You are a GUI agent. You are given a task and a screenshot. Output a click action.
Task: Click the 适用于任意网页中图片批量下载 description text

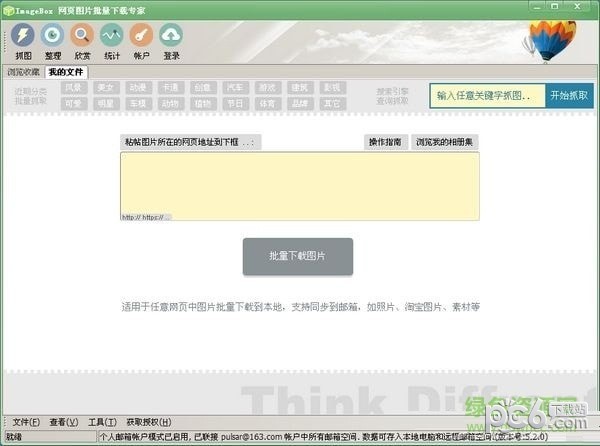click(300, 307)
